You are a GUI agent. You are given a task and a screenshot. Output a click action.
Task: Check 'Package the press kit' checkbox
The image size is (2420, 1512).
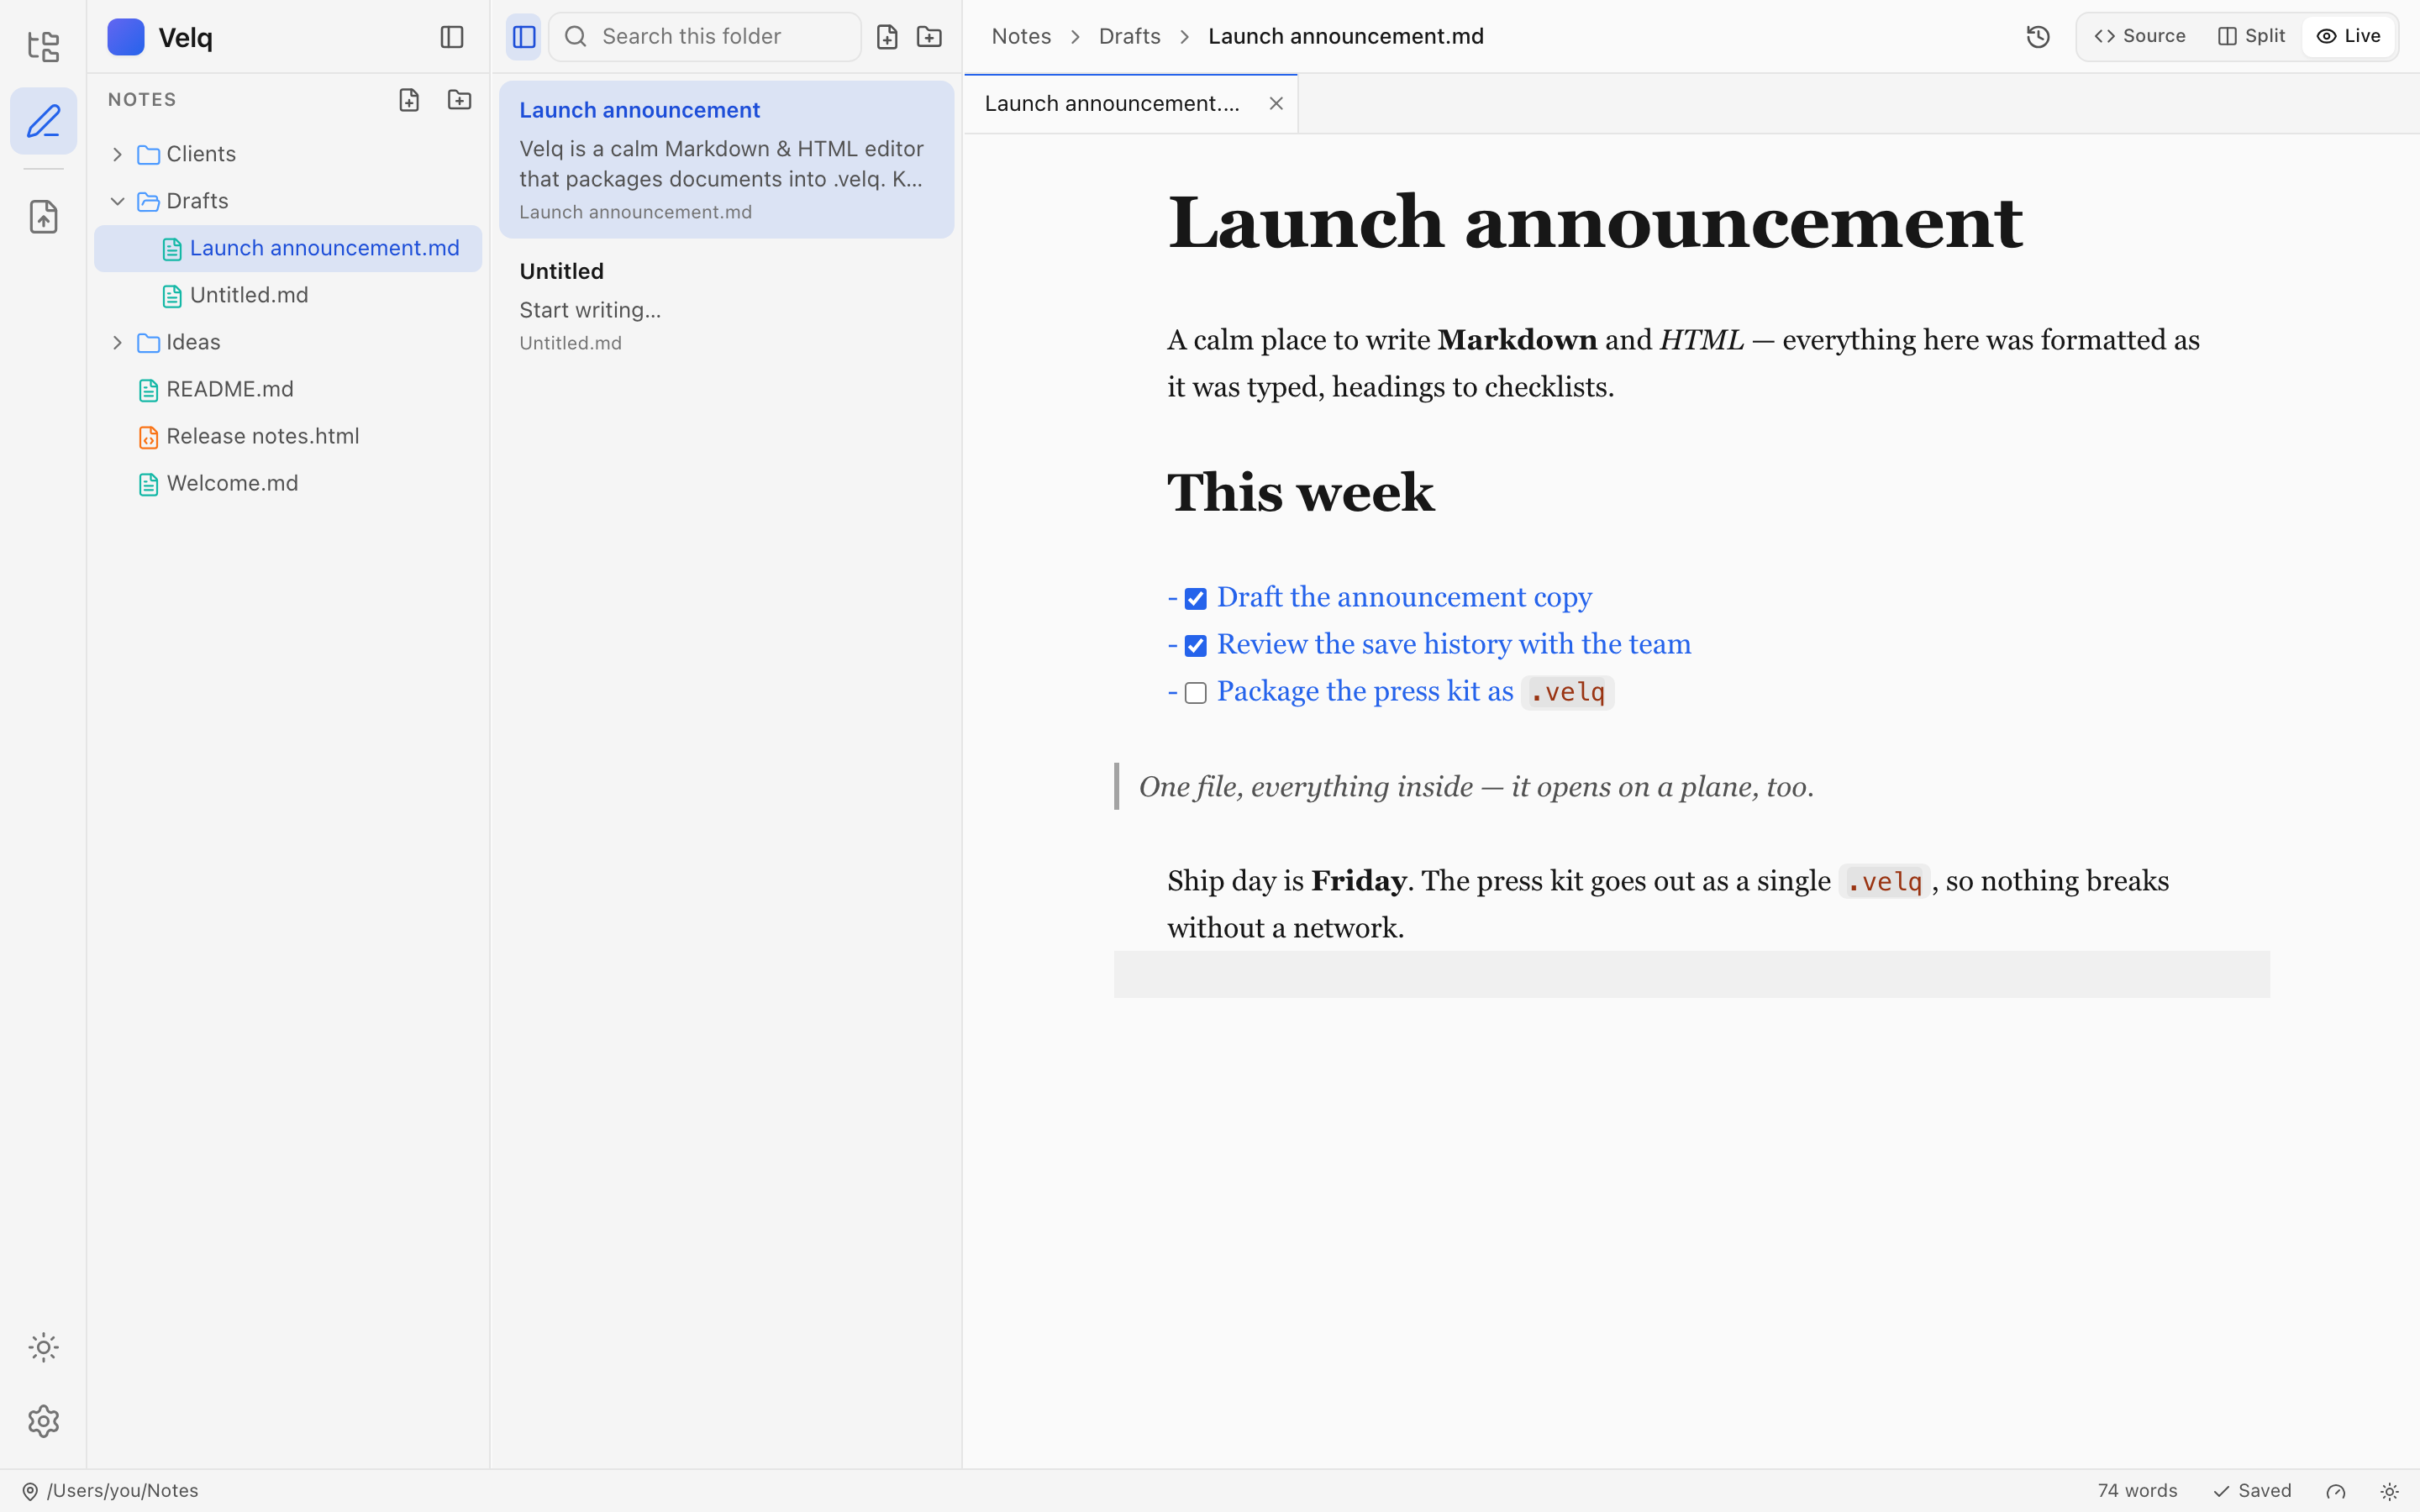pos(1196,693)
